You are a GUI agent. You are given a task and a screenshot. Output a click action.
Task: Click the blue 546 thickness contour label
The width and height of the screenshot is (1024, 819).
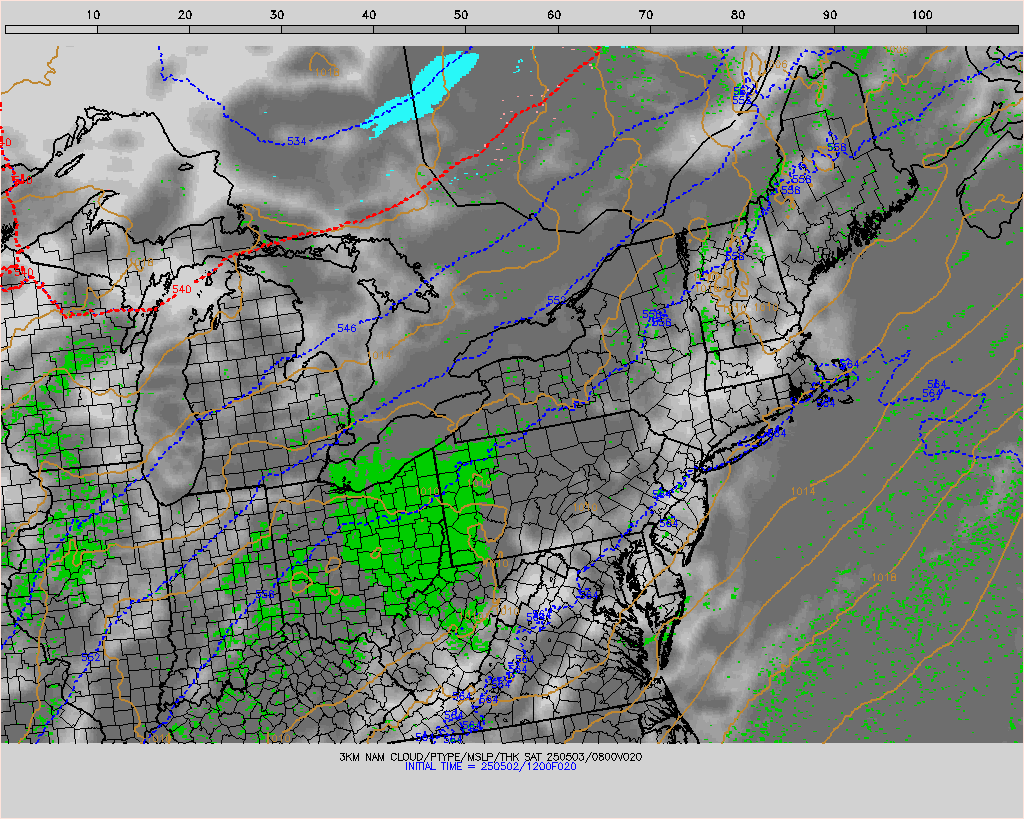[x=347, y=328]
